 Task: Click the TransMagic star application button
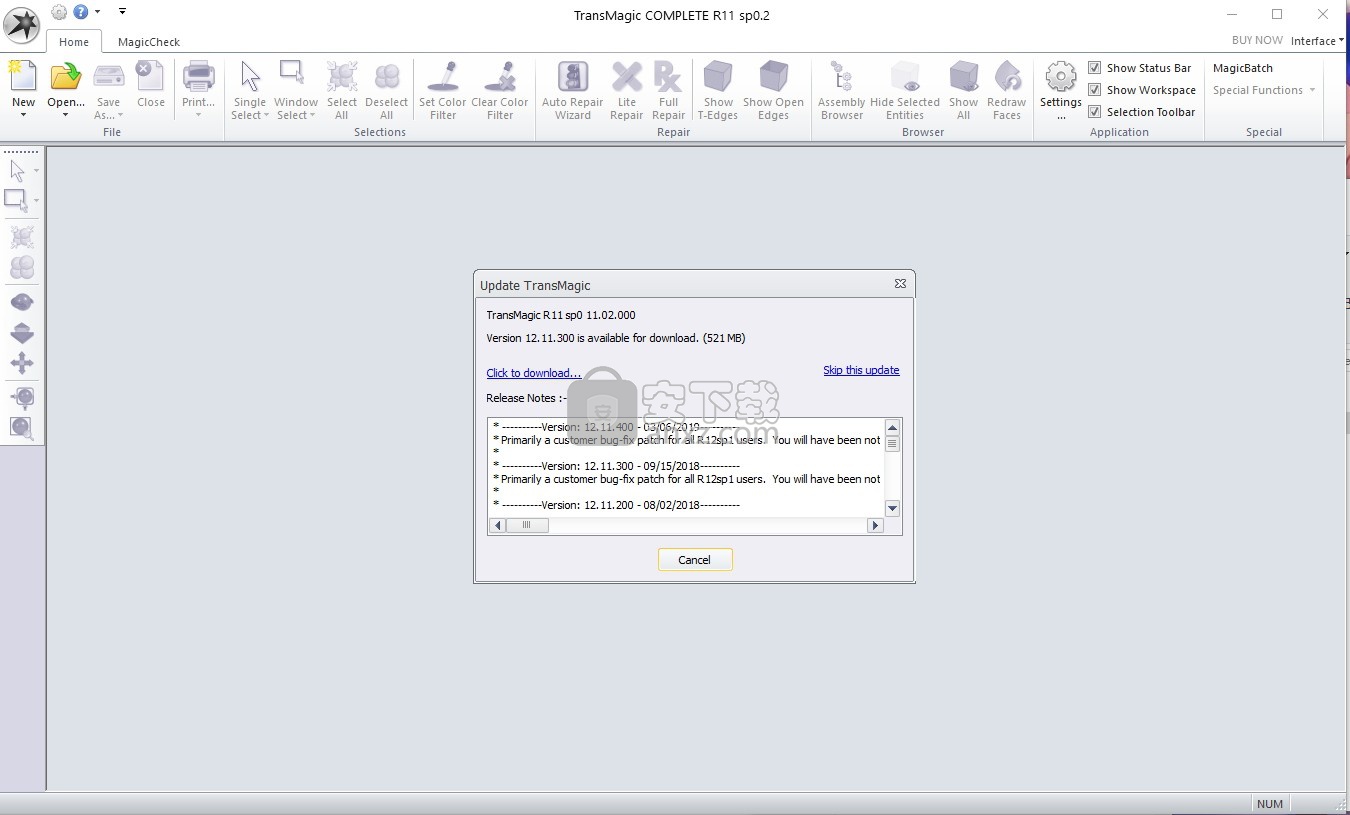(x=22, y=25)
